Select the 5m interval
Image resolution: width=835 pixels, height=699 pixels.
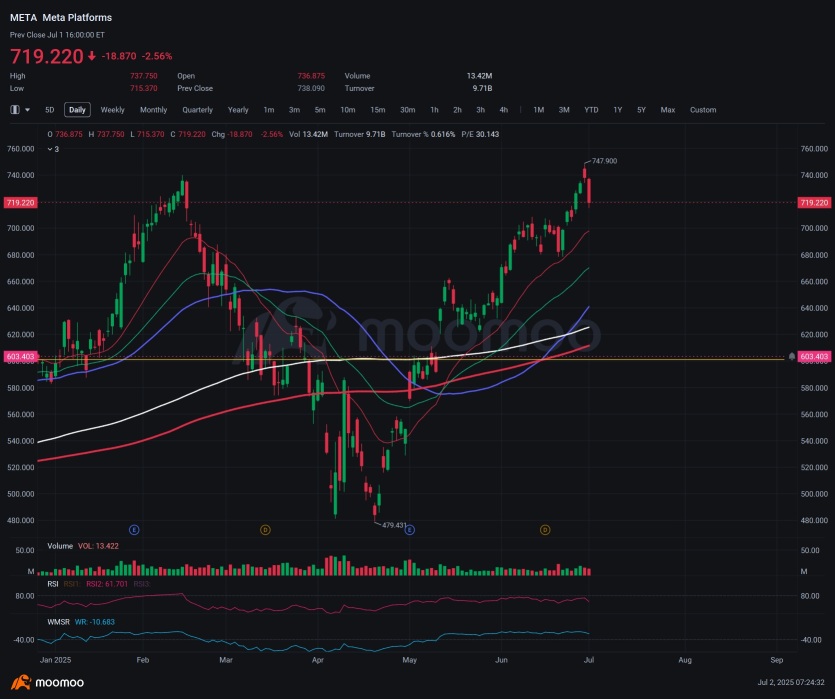tap(320, 110)
